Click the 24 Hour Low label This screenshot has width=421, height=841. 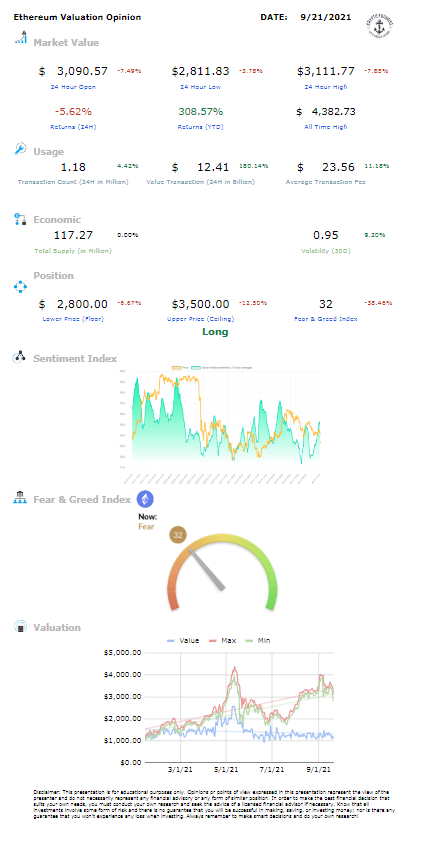click(x=202, y=86)
